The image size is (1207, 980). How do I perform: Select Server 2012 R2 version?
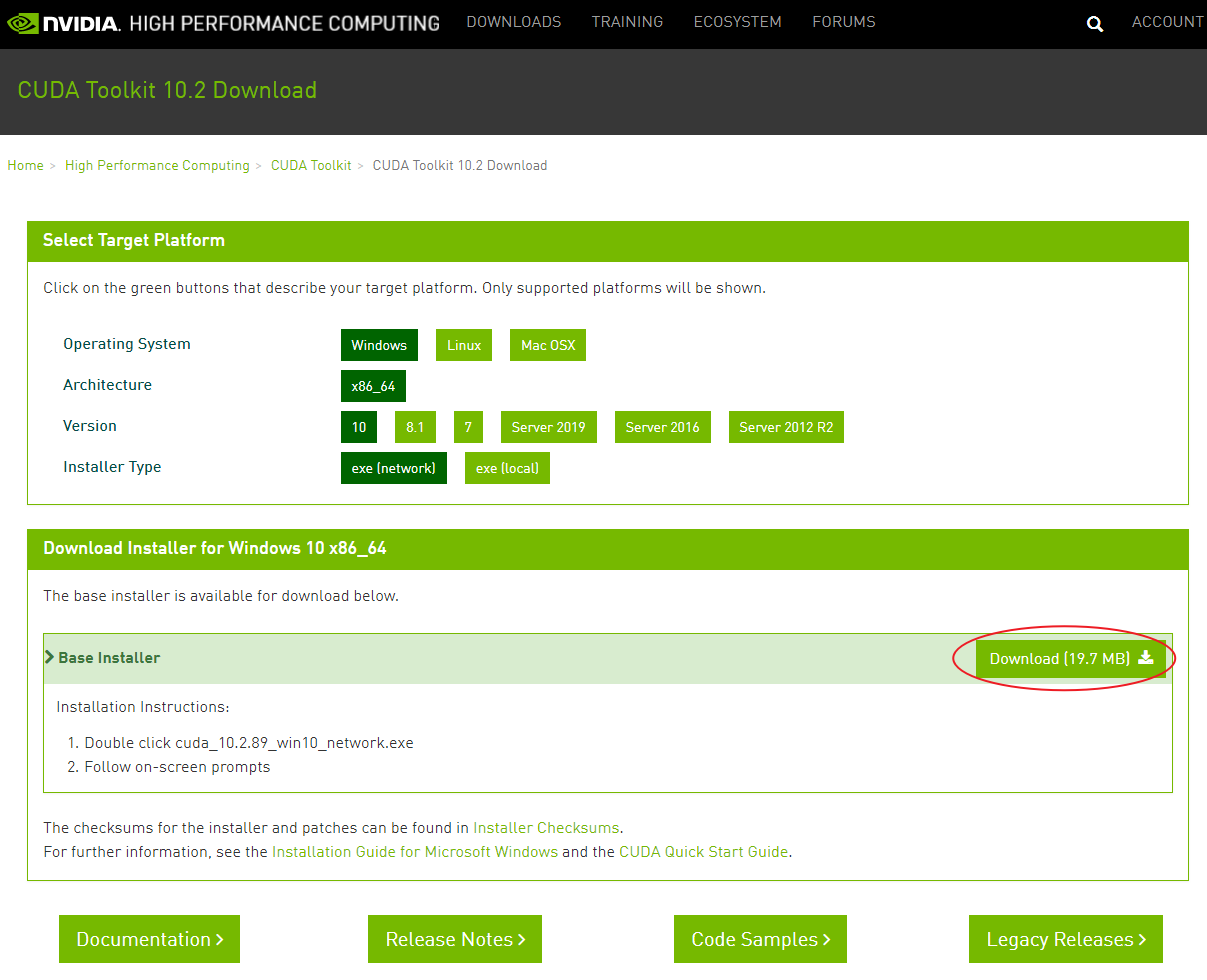[786, 427]
